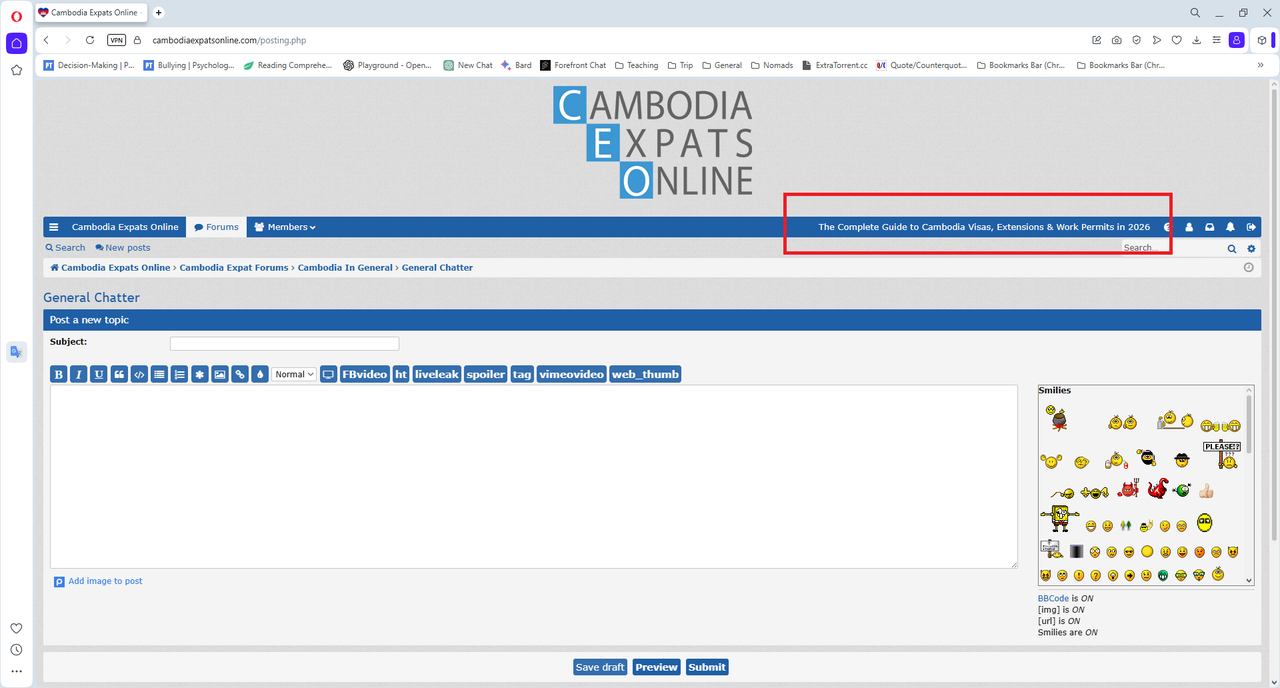1280x688 pixels.
Task: Open the forum hamburger quick links menu
Action: [54, 227]
